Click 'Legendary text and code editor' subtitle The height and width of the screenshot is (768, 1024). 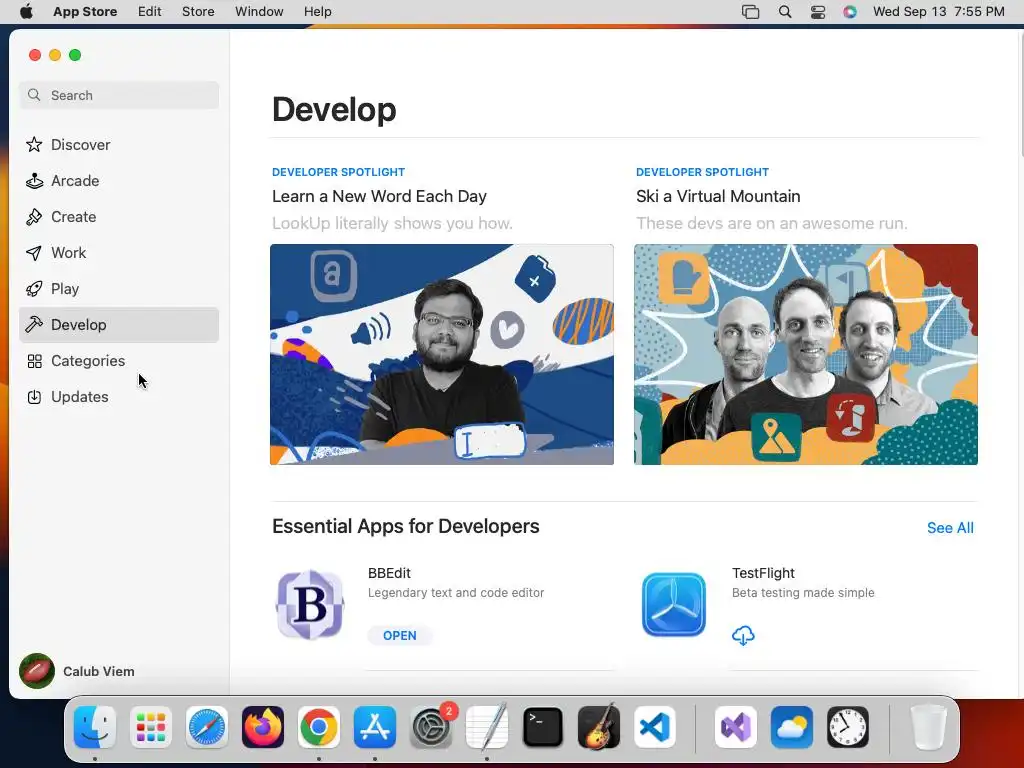pos(456,593)
